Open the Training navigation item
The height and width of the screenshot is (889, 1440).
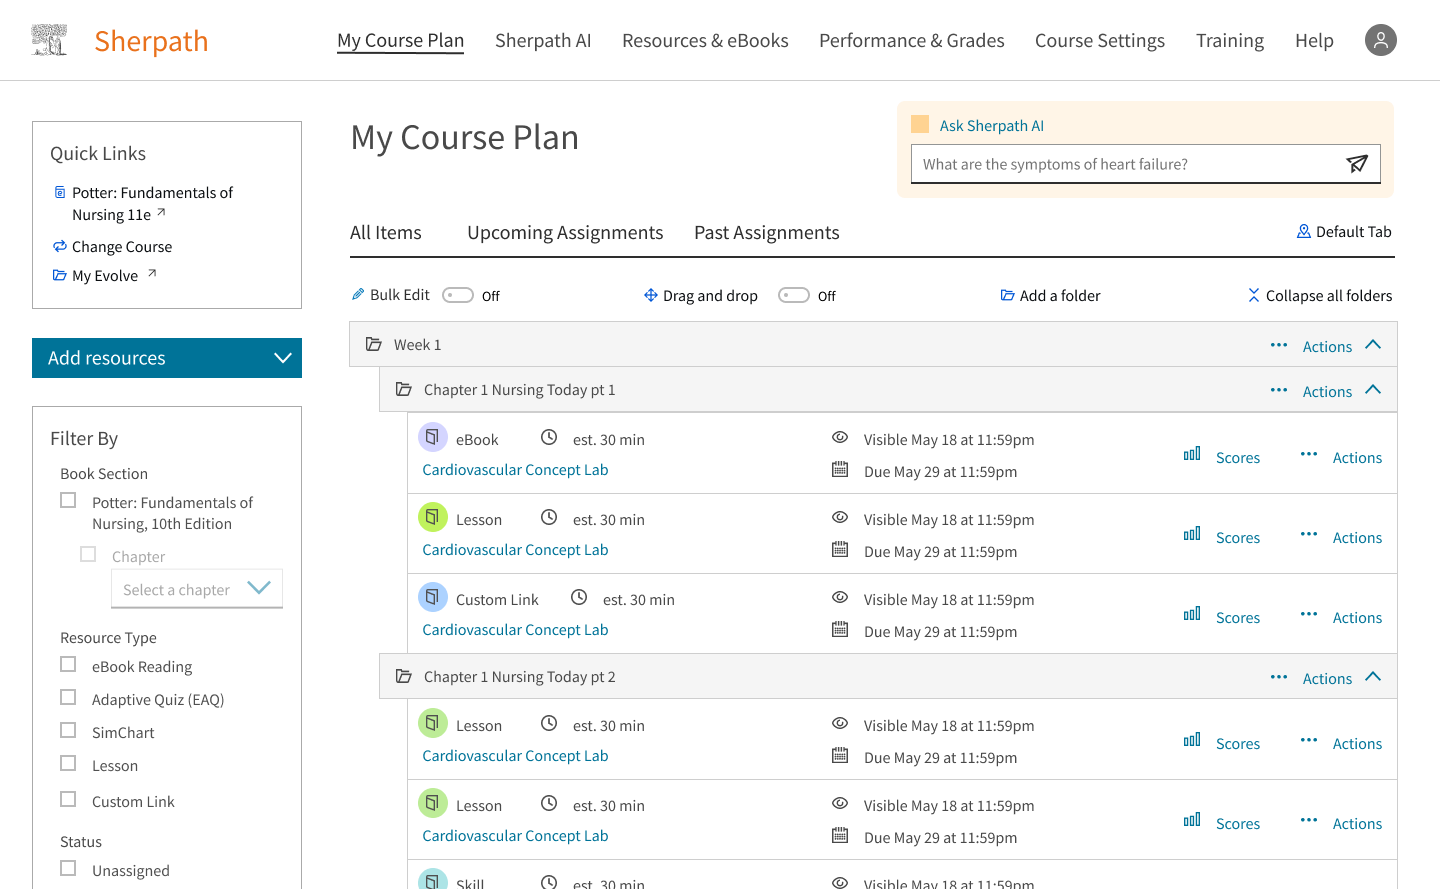(1230, 40)
